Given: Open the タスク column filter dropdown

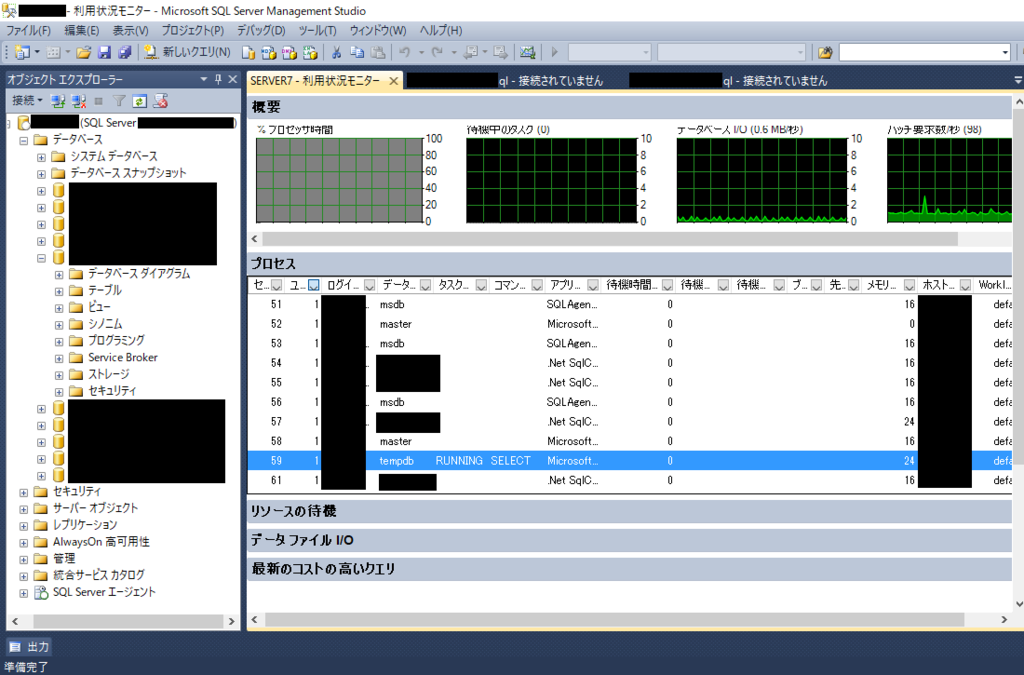Looking at the screenshot, I should [481, 285].
